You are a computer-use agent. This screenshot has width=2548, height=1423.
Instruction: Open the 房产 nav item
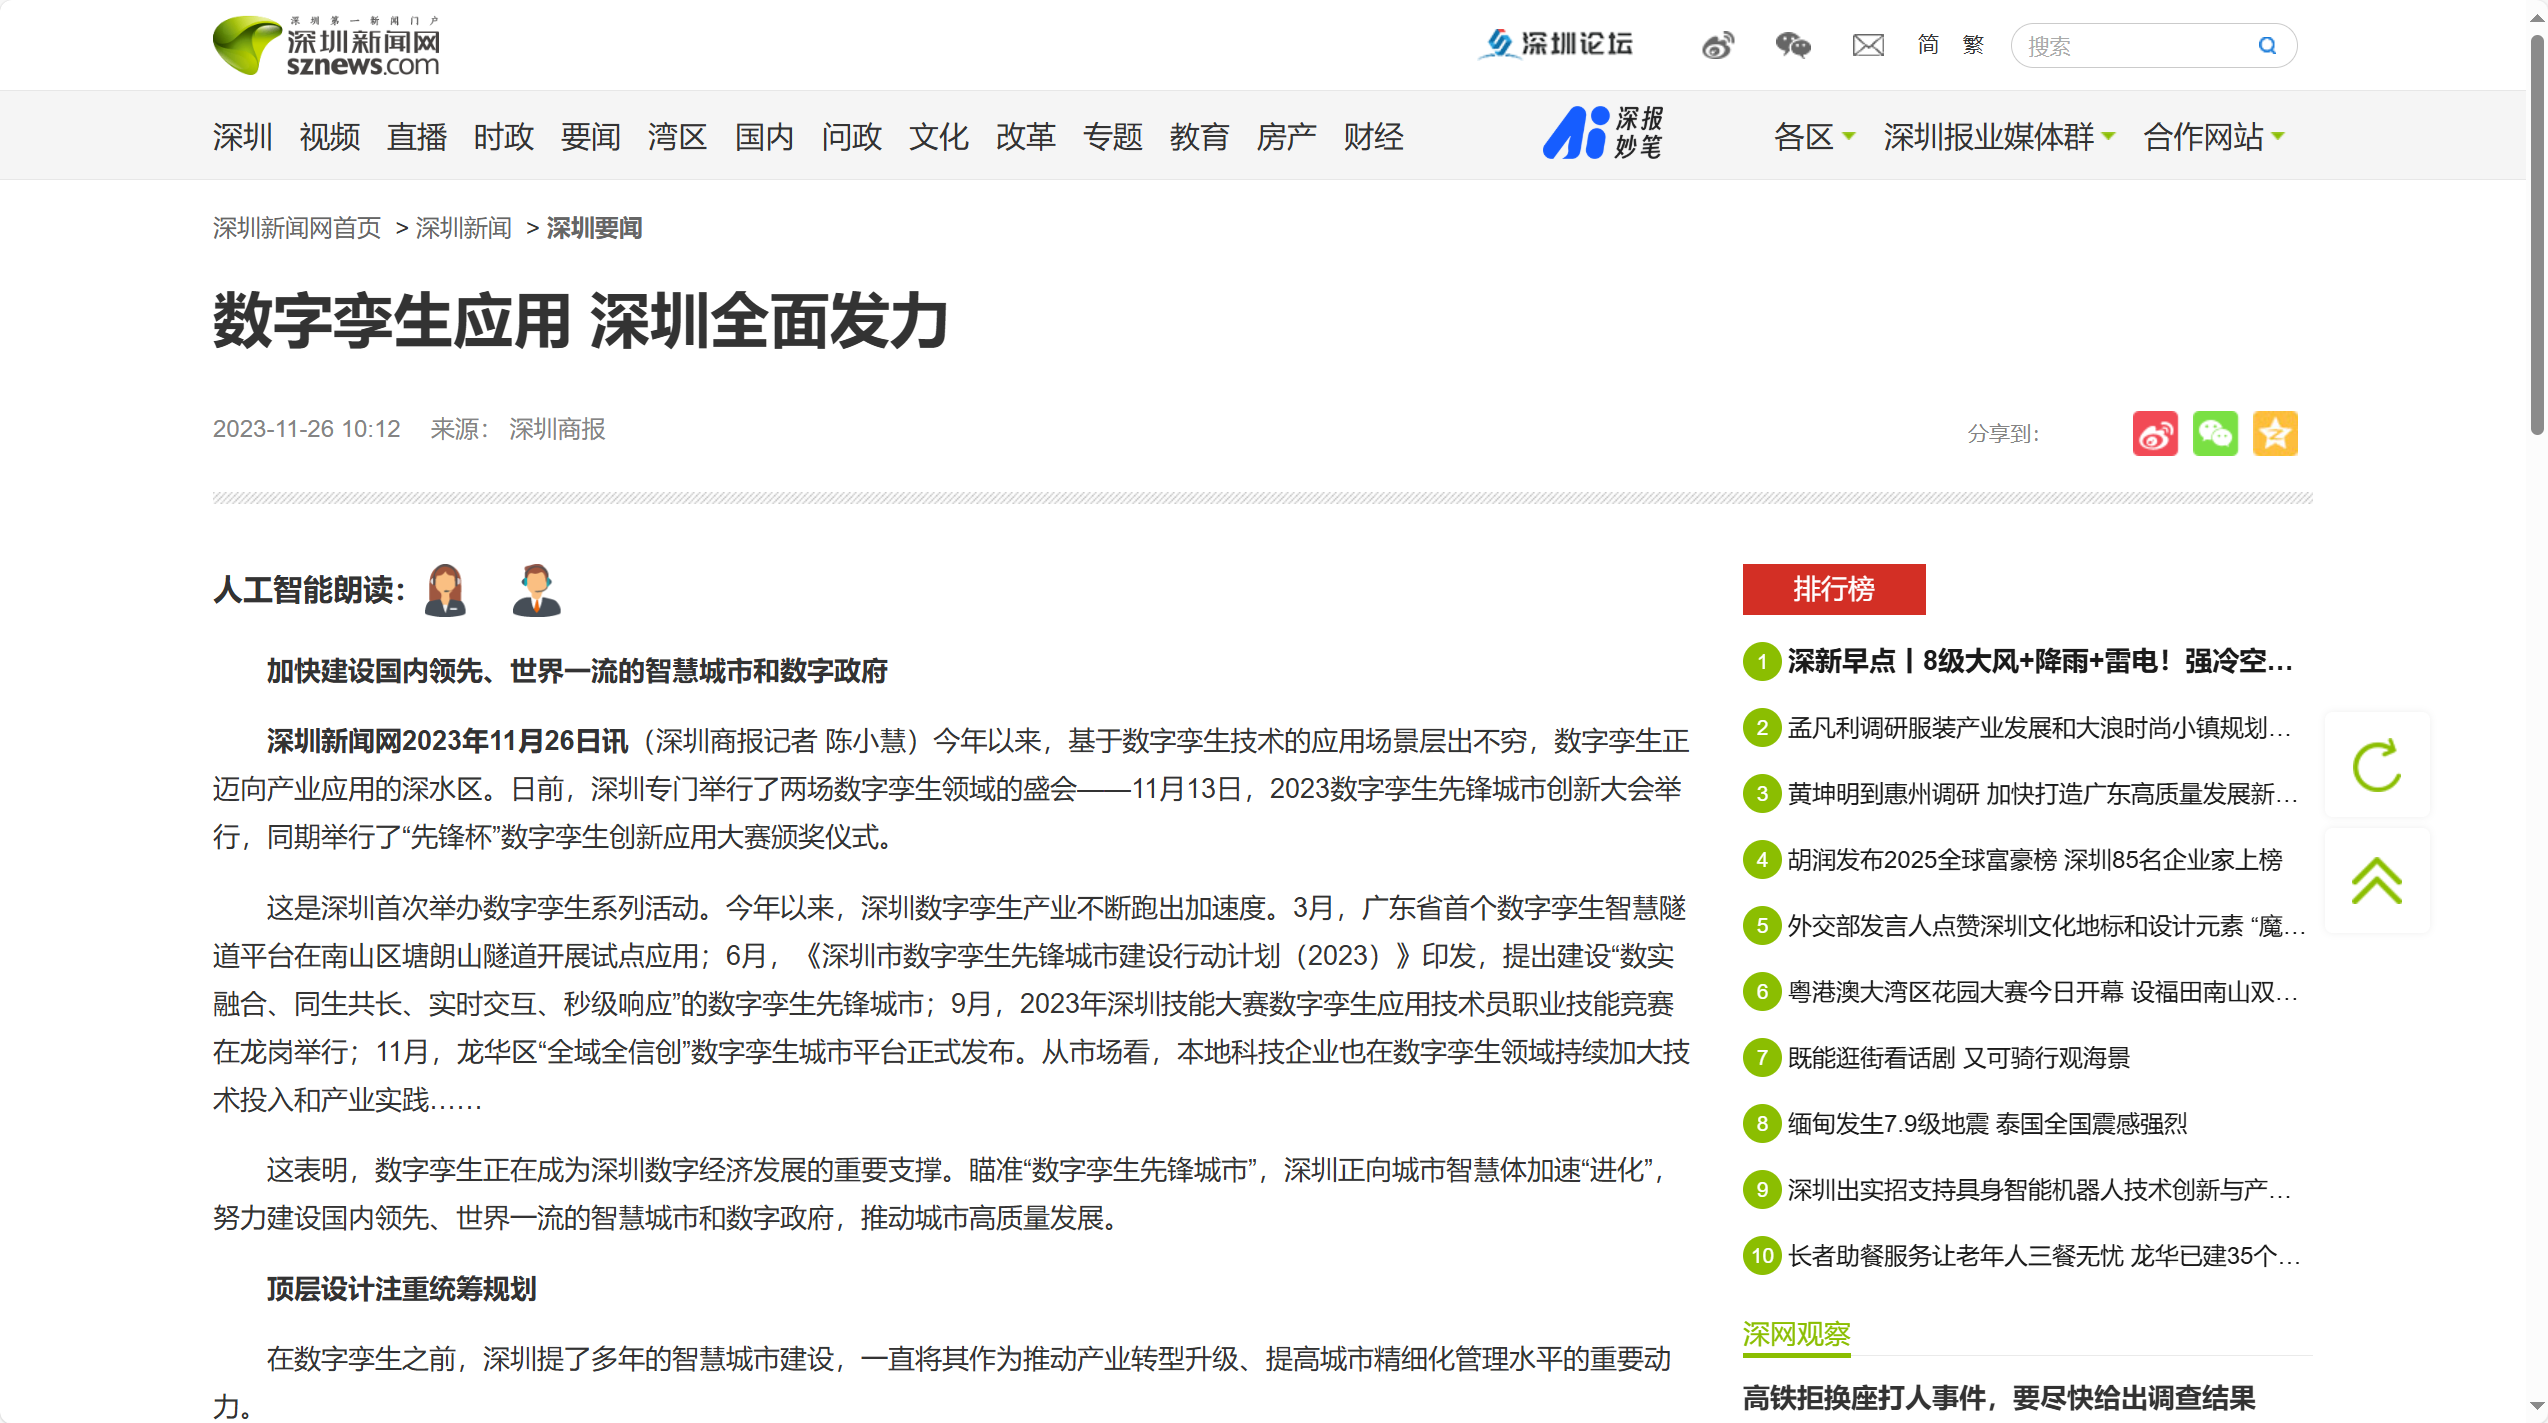1287,136
